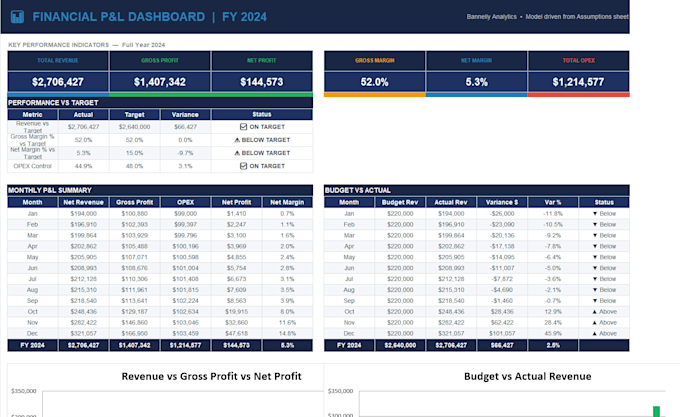Image resolution: width=680 pixels, height=417 pixels.
Task: Select the $99,796 Mar OPEX cell
Action: tap(185, 235)
